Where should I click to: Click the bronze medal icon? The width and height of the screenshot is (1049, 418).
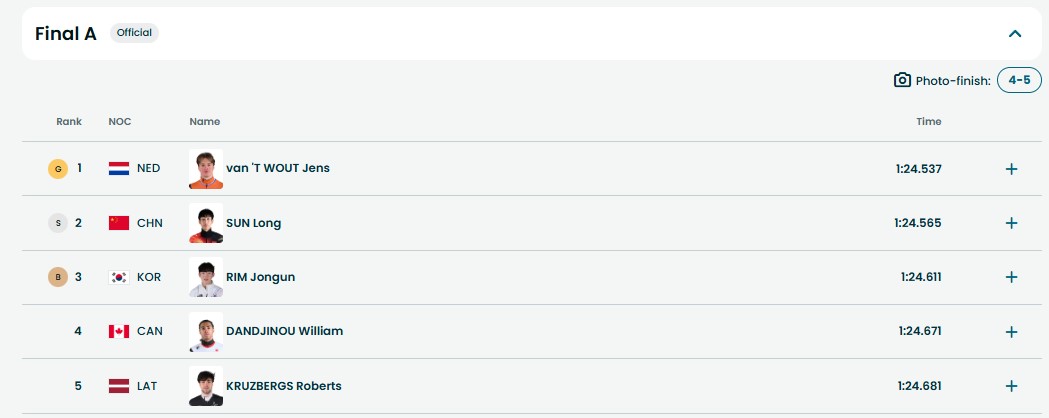[x=57, y=277]
